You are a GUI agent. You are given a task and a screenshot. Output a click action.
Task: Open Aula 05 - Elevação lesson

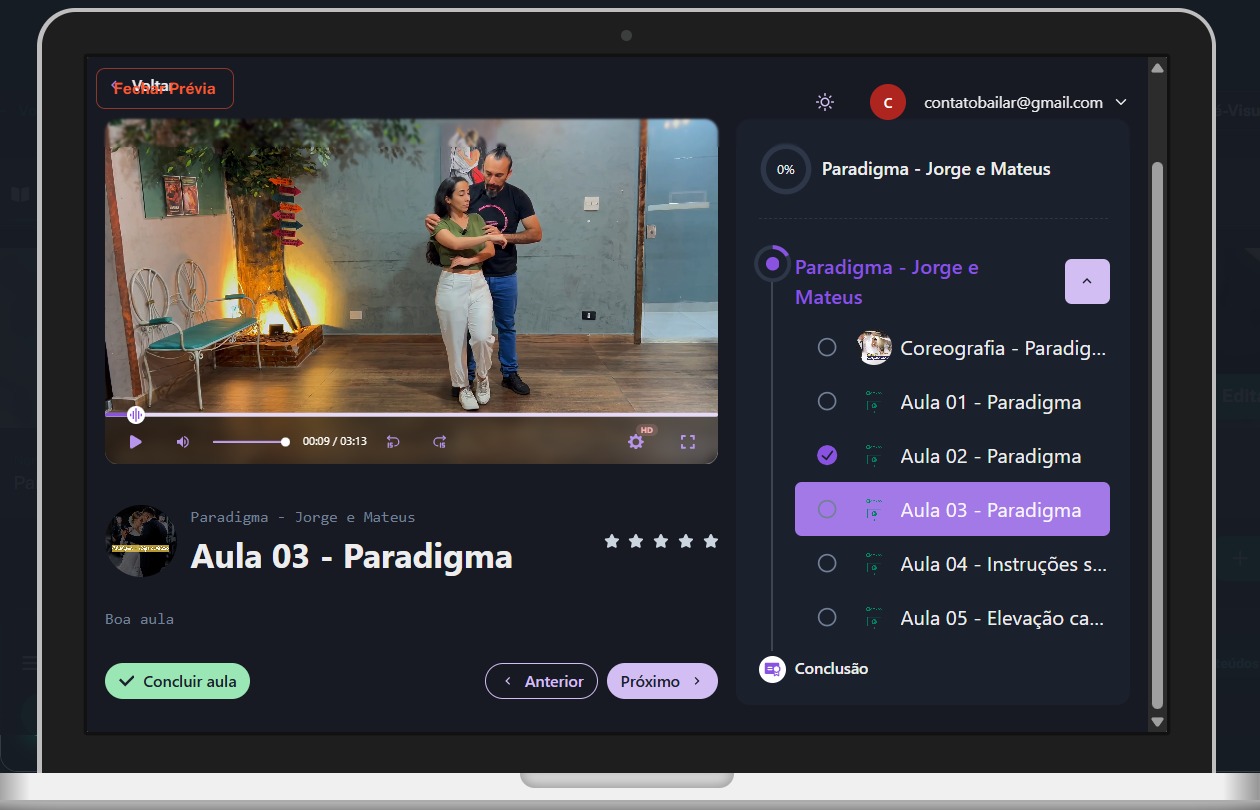[x=1001, y=618]
